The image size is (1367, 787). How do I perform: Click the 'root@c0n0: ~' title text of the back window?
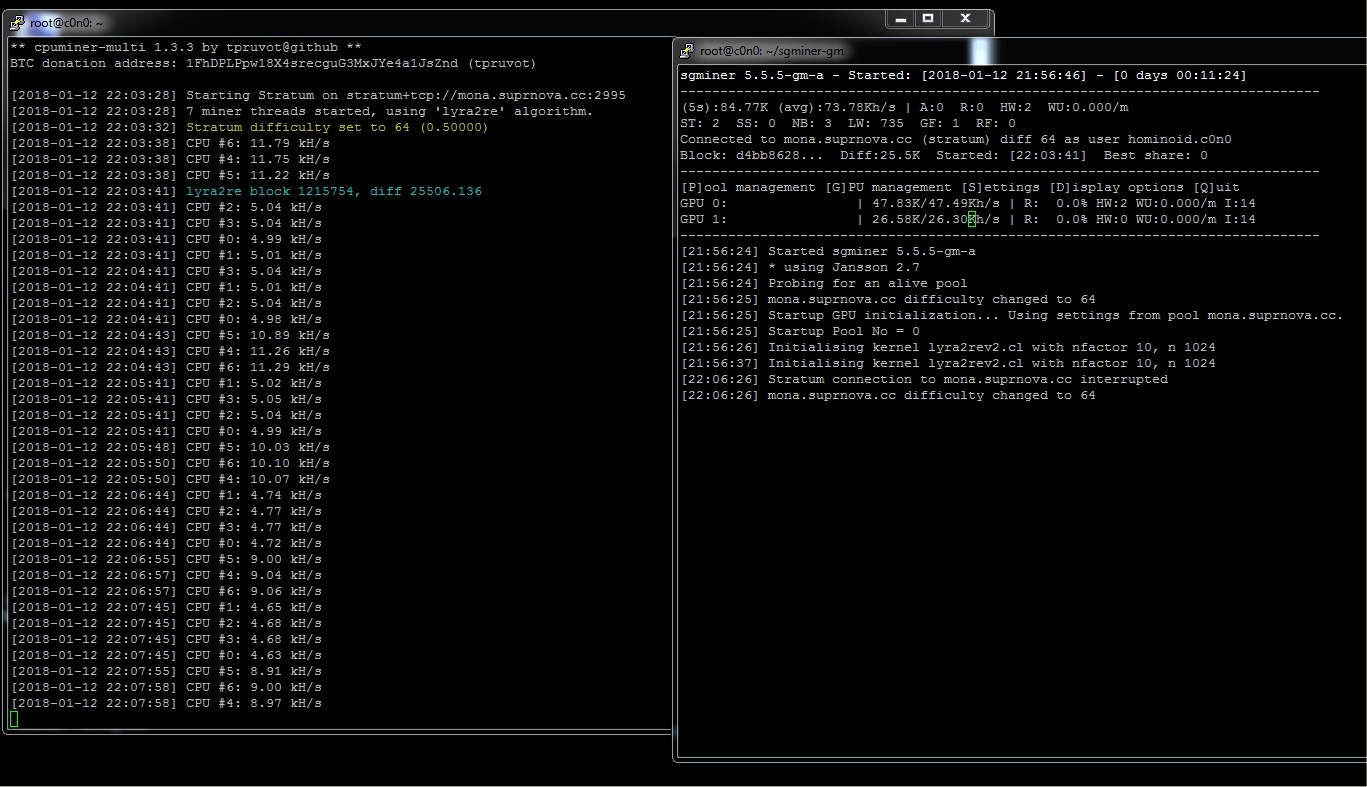(x=67, y=22)
